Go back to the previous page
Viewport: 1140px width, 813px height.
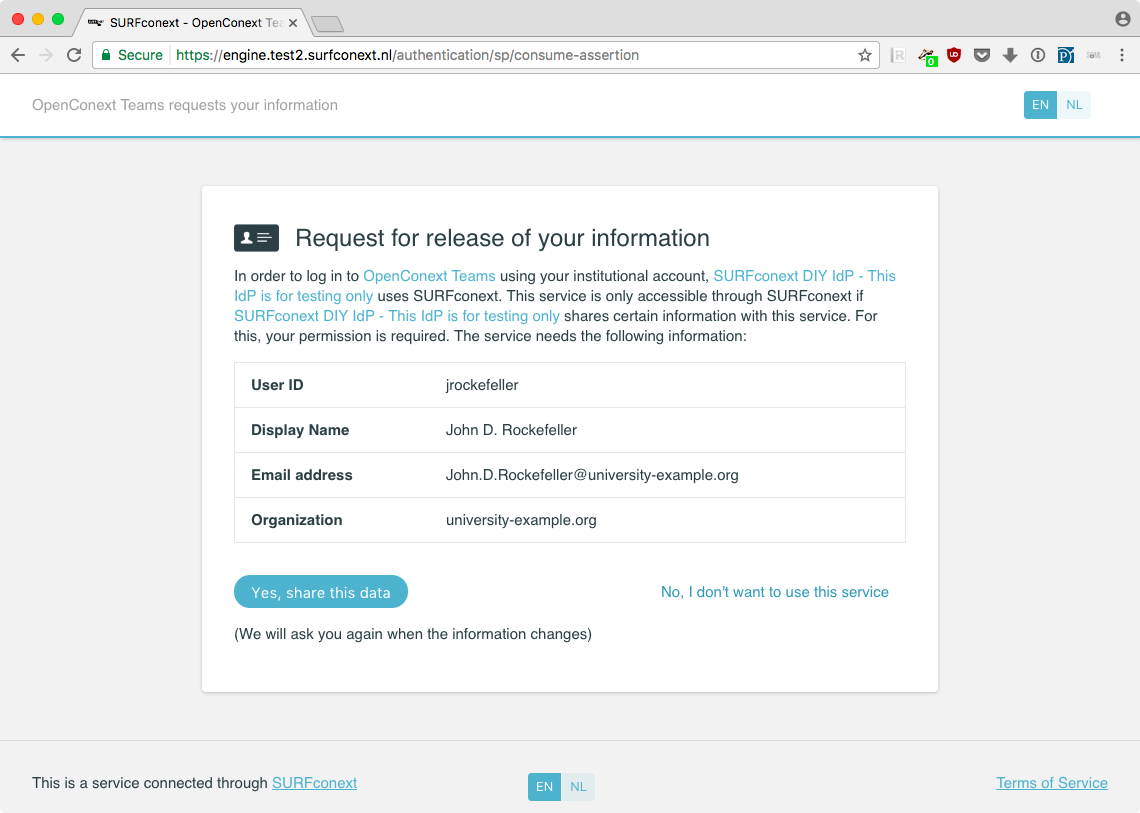pos(18,55)
